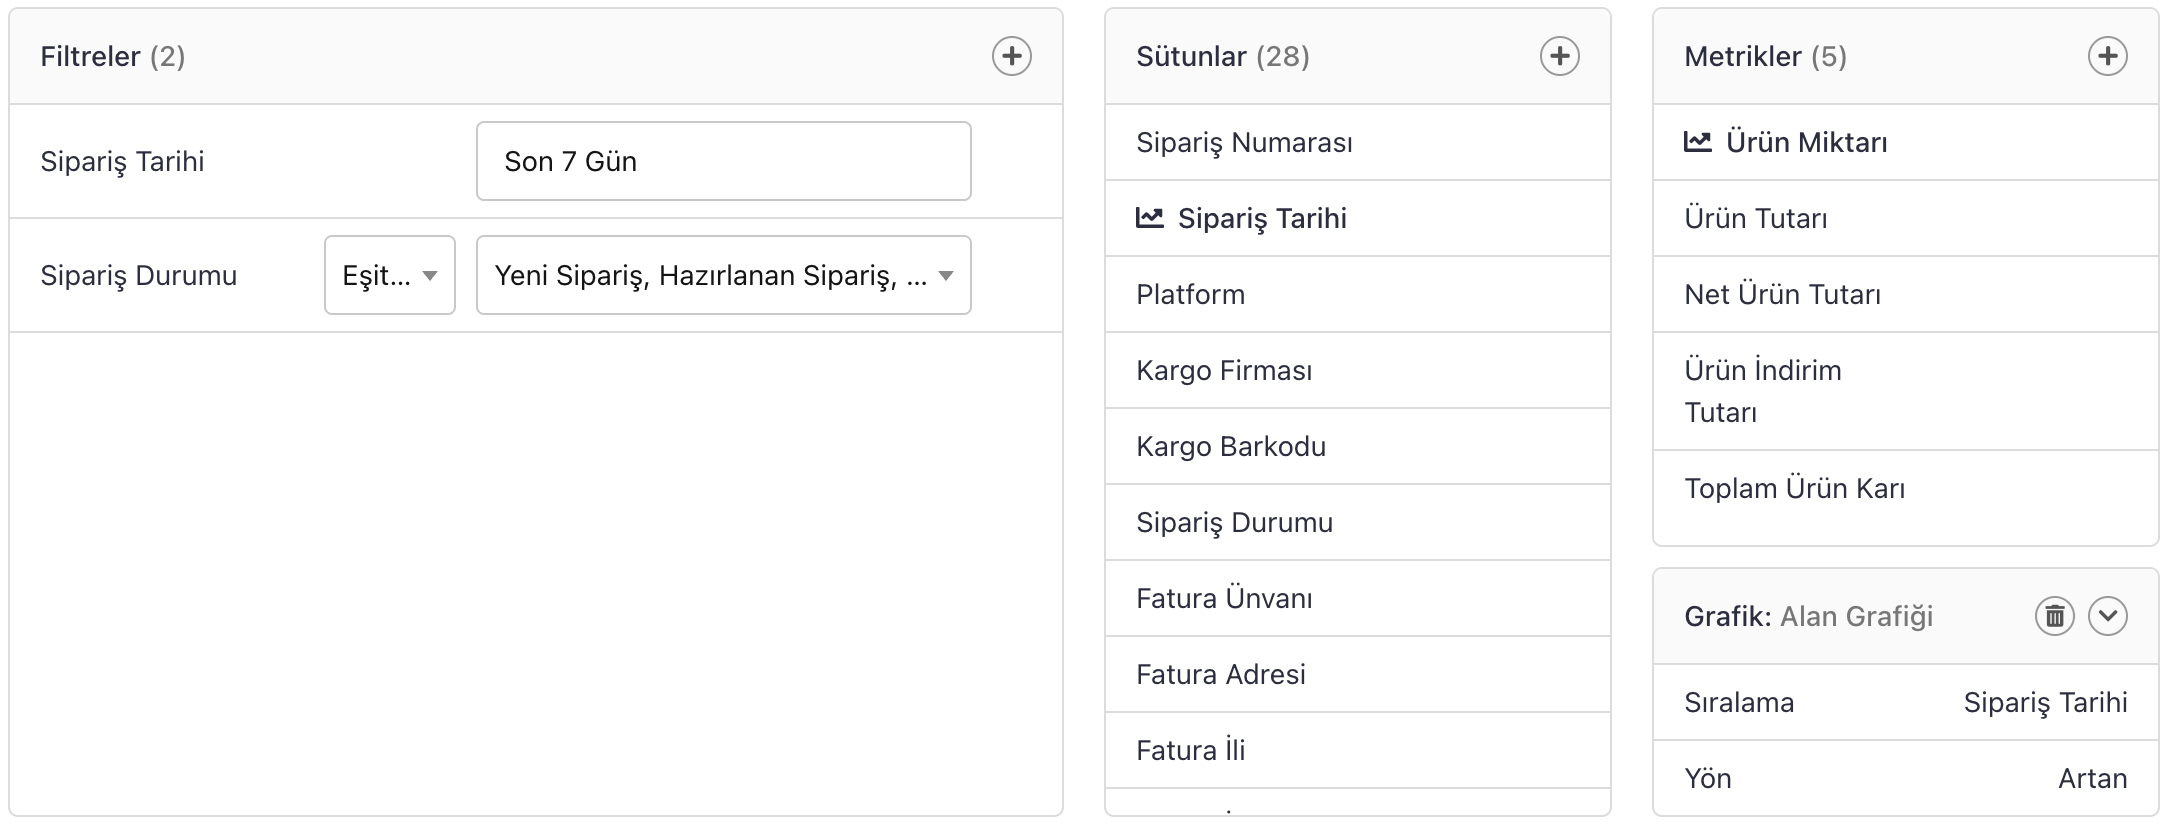Screen dimensions: 2168x824
Task: Add a new column with plus icon
Action: pos(1559,56)
